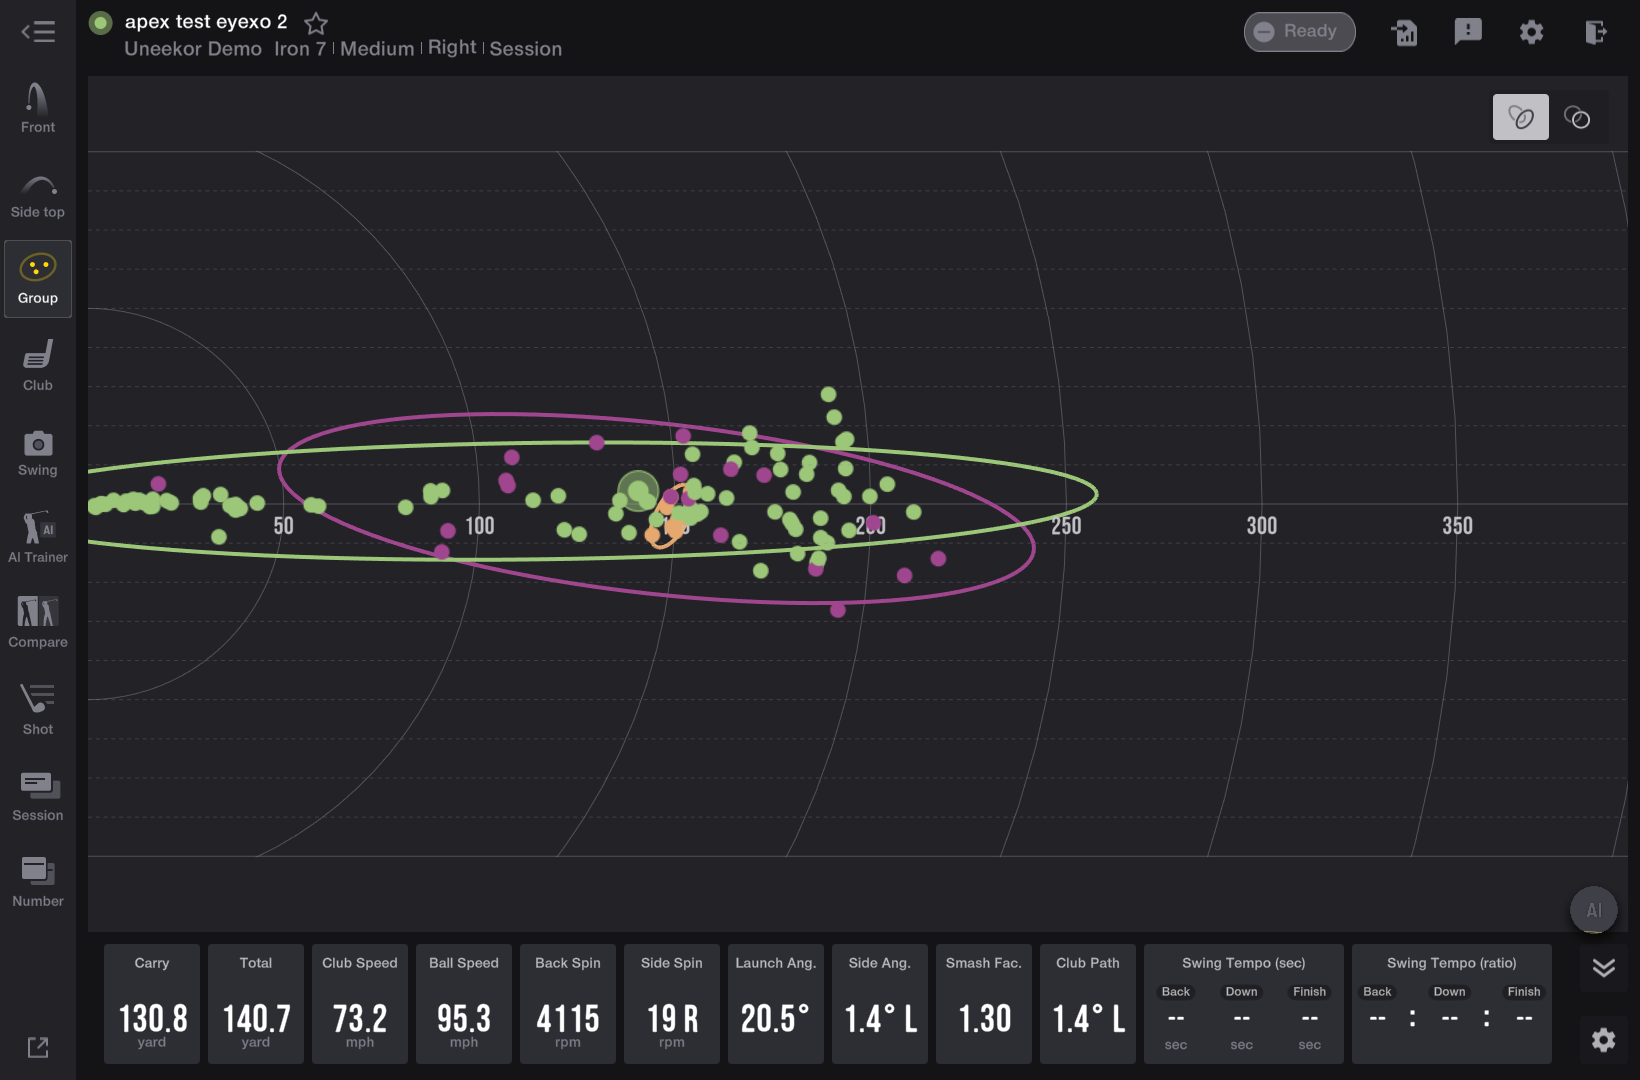Click the round AI assistant button
The height and width of the screenshot is (1080, 1640).
tap(1594, 910)
